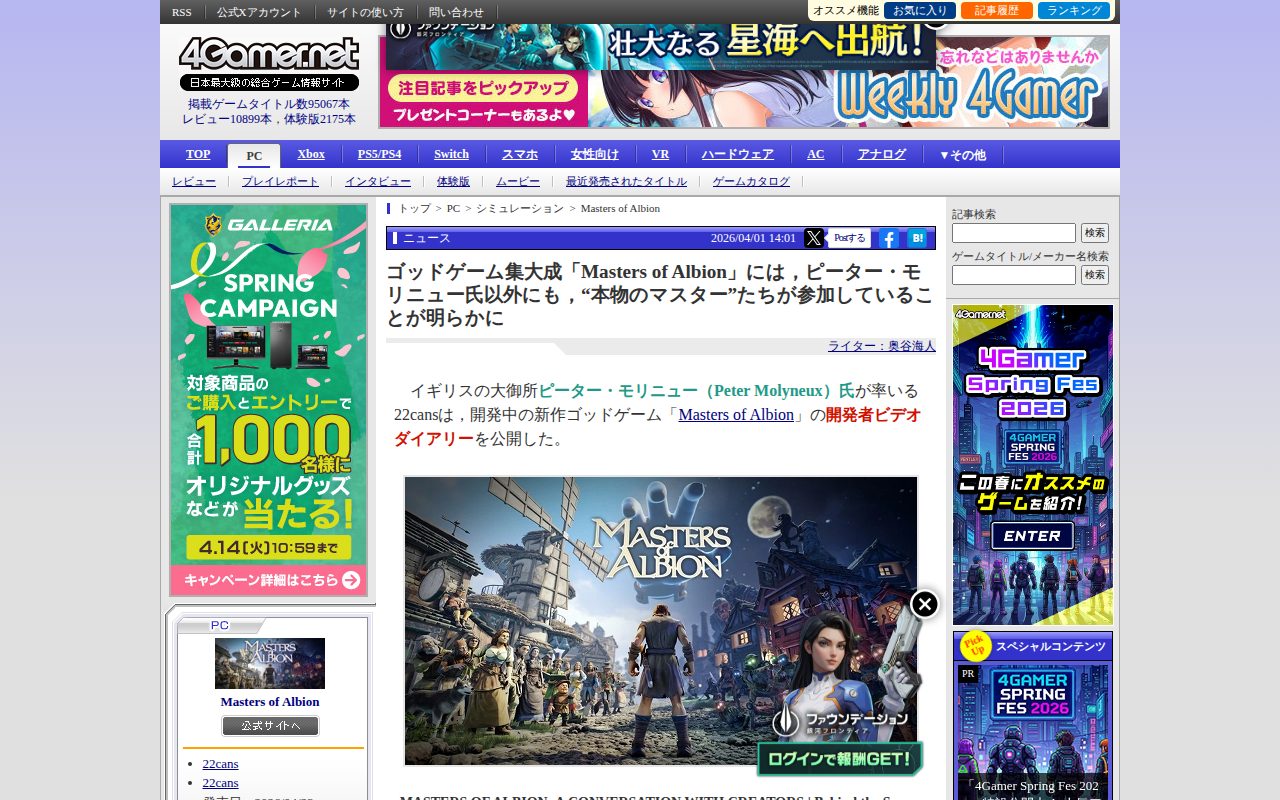This screenshot has height=800, width=1280.
Task: Open 最近発売されたタイトル submenu link
Action: (x=626, y=181)
